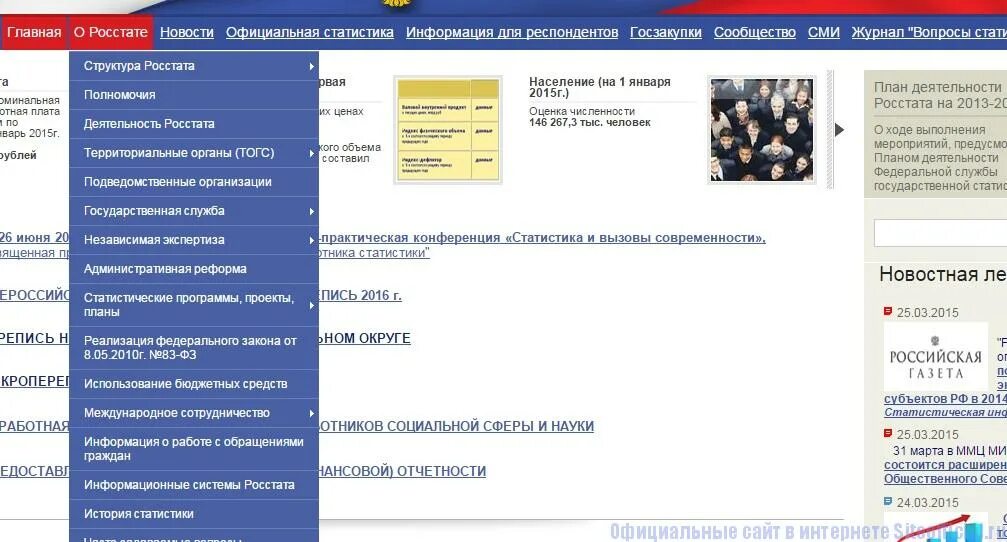
Task: Open Информация о работе с обращениями граждан
Action: (194, 449)
